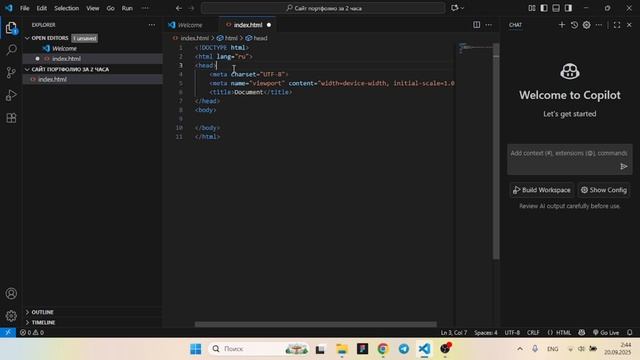
Task: Open Copilot status icon in status bar
Action: click(582, 332)
